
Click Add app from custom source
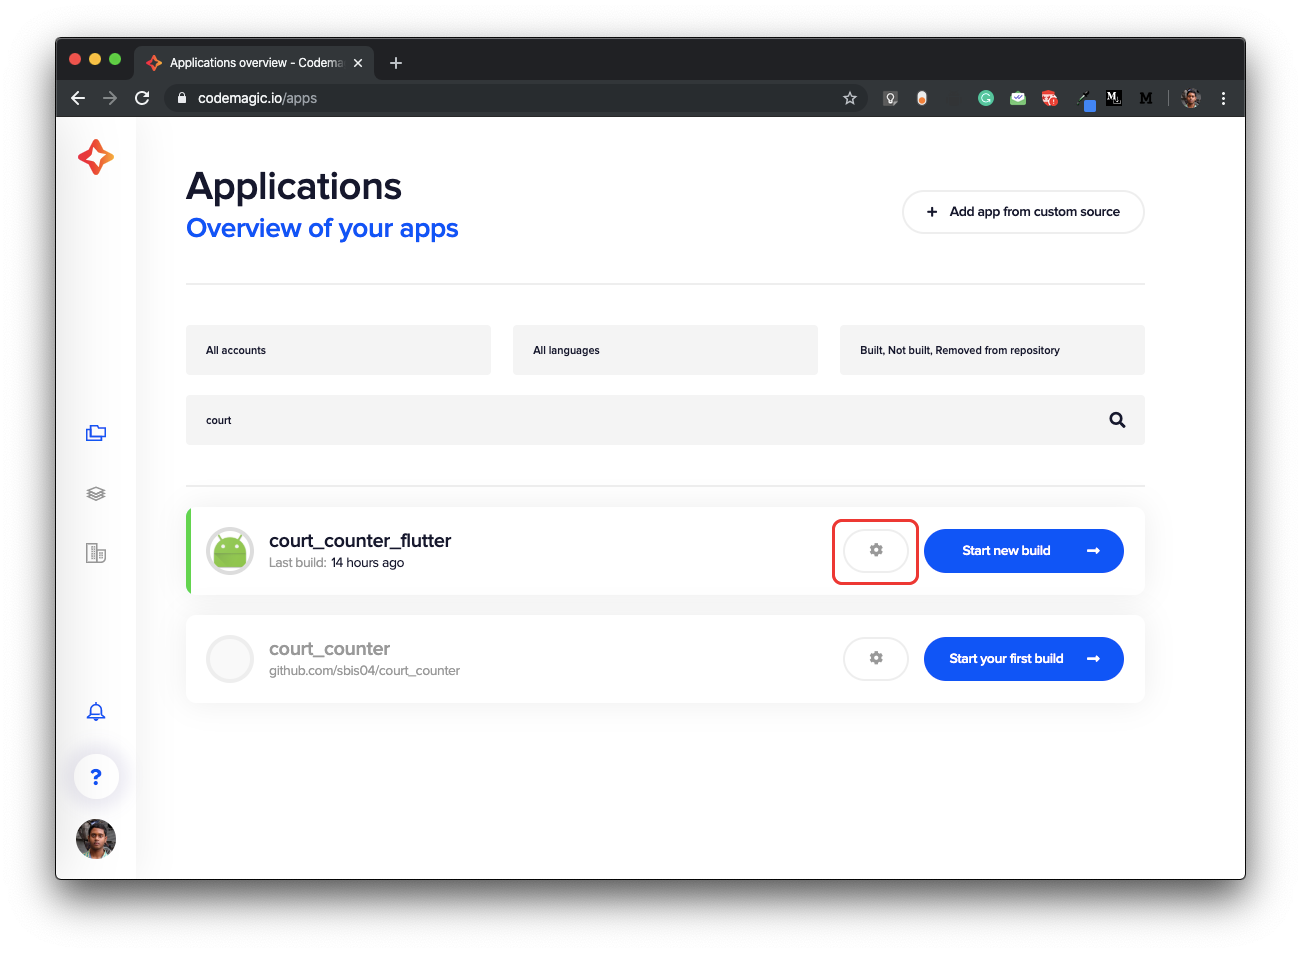[x=1023, y=212]
